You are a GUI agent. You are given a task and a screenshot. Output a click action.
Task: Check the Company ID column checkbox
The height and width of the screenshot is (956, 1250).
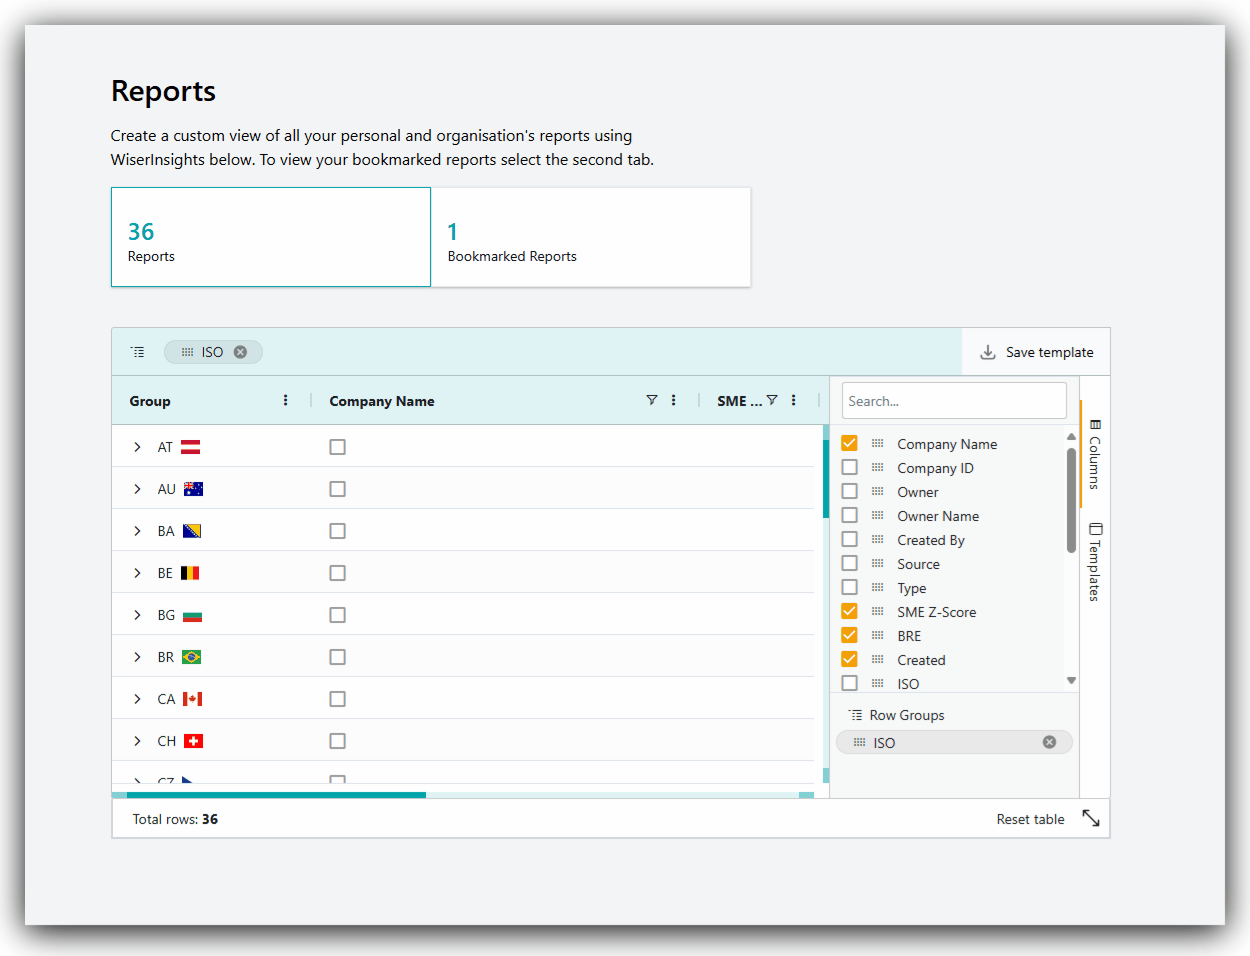pos(849,467)
